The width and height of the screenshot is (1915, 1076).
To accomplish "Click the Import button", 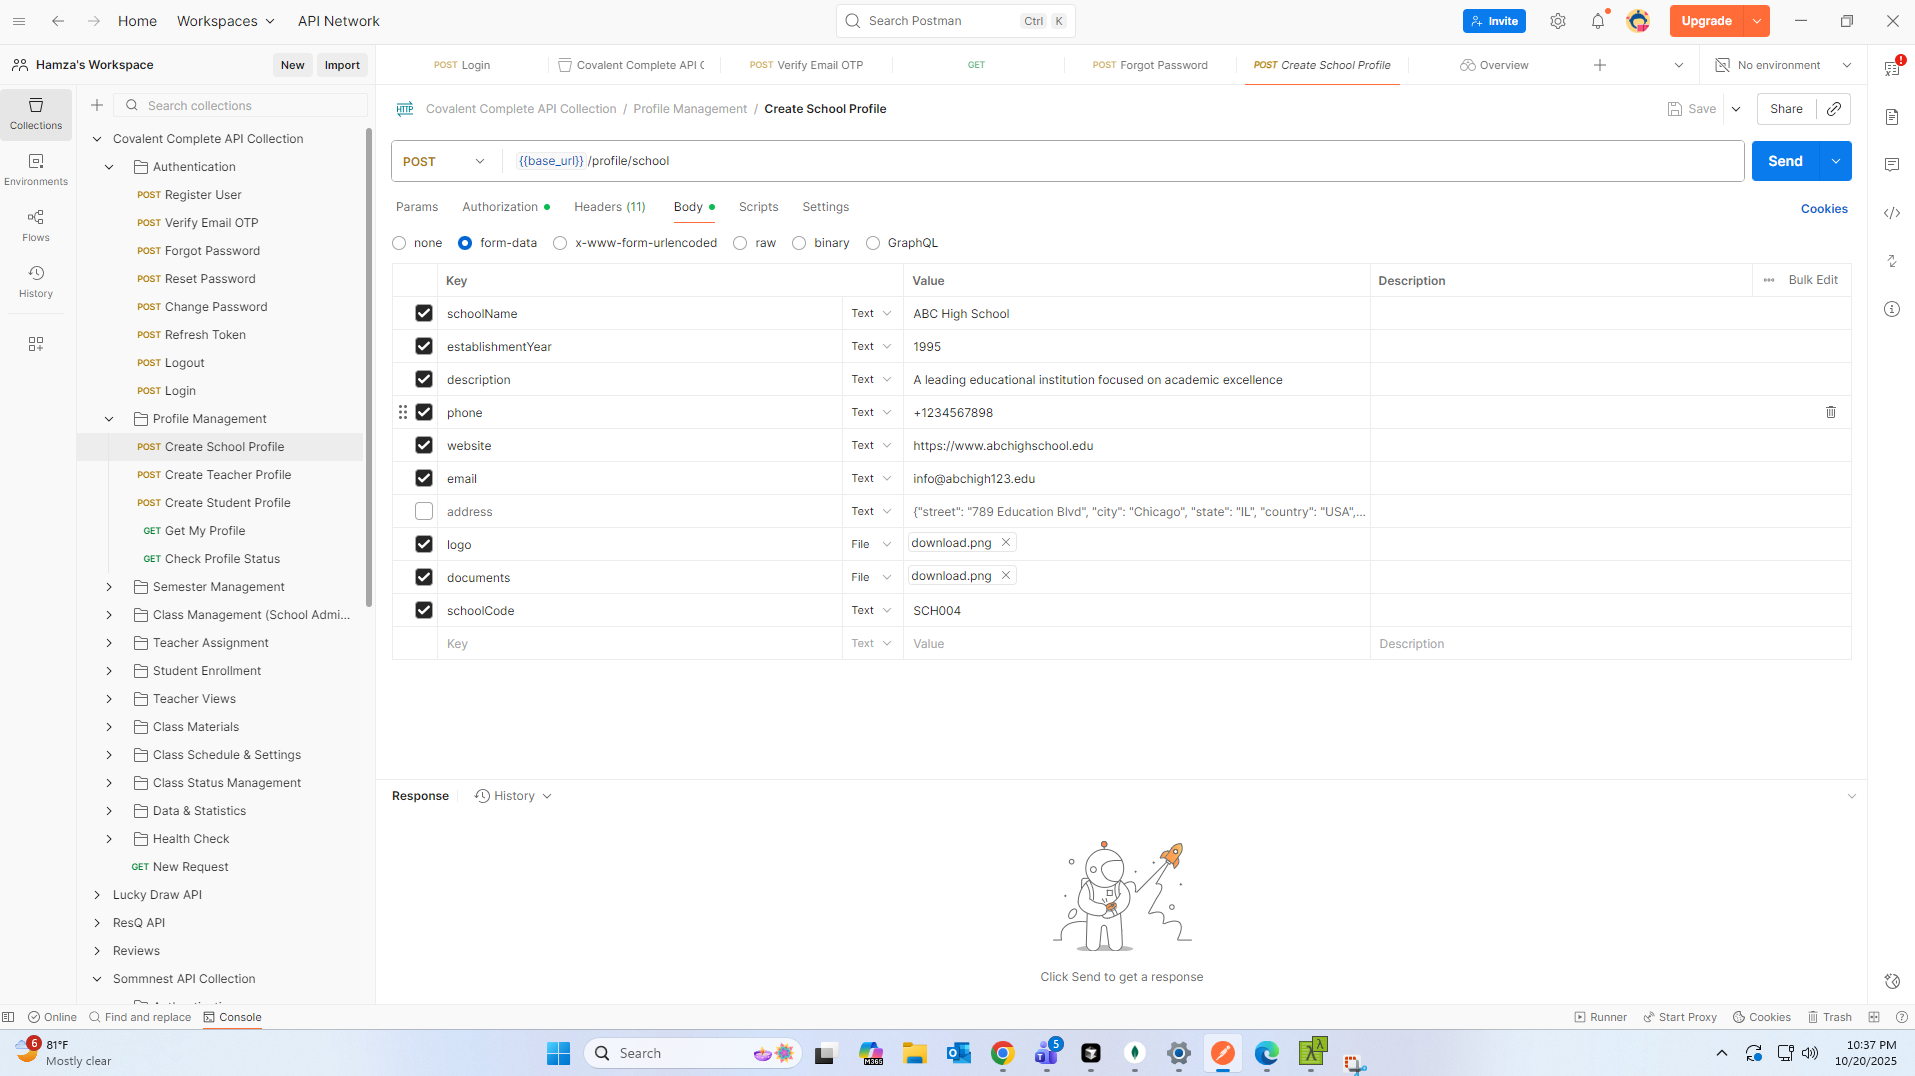I will [342, 65].
